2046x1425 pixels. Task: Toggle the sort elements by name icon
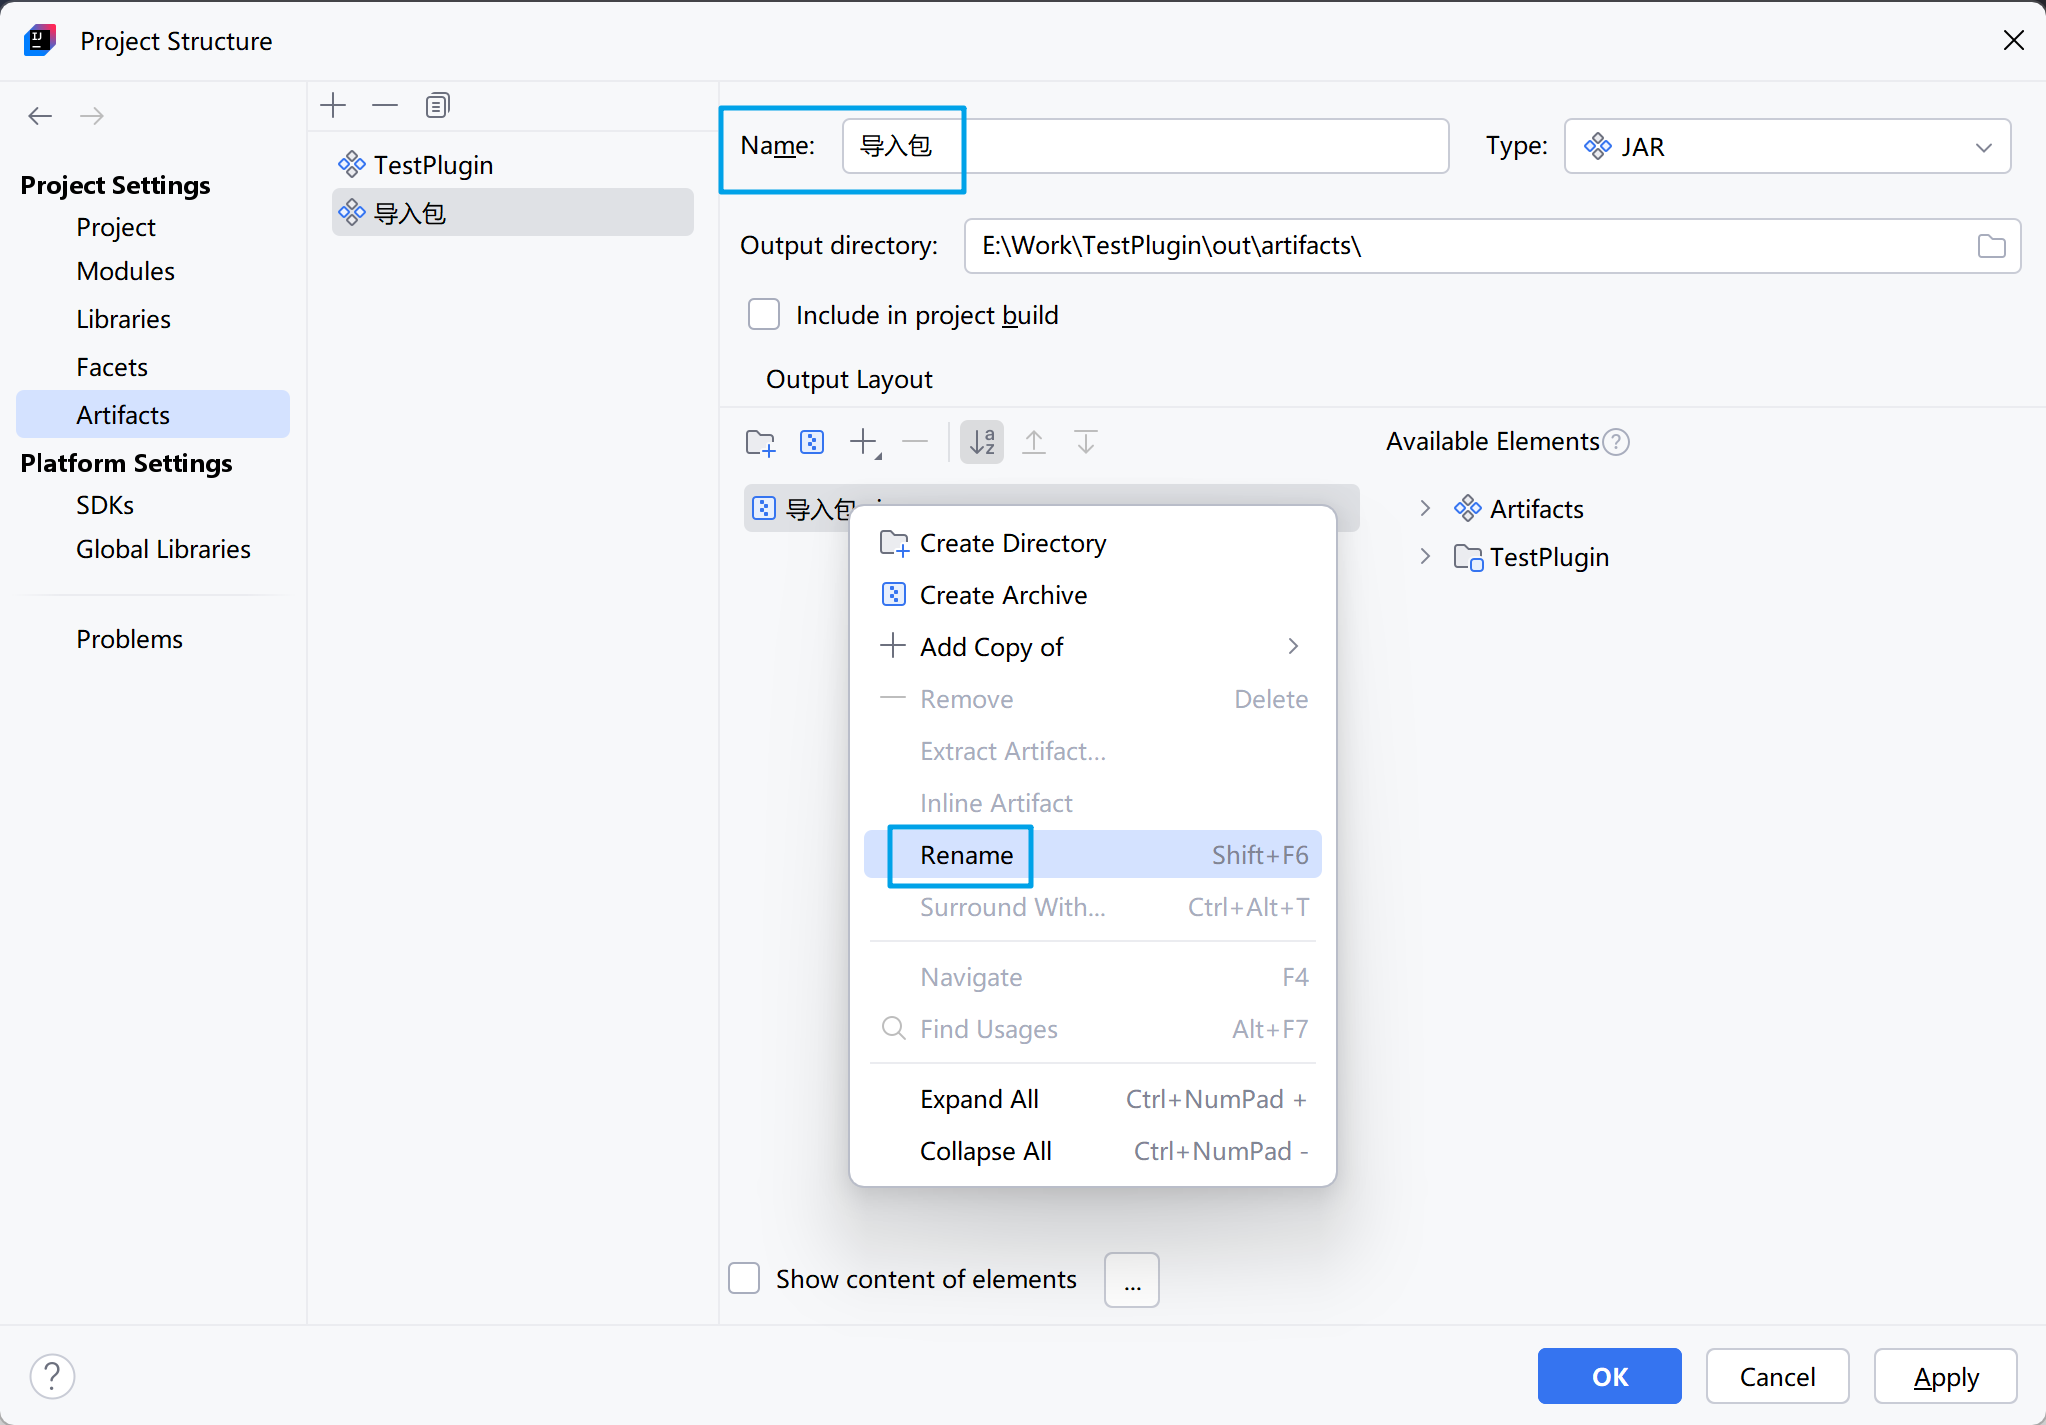click(982, 442)
